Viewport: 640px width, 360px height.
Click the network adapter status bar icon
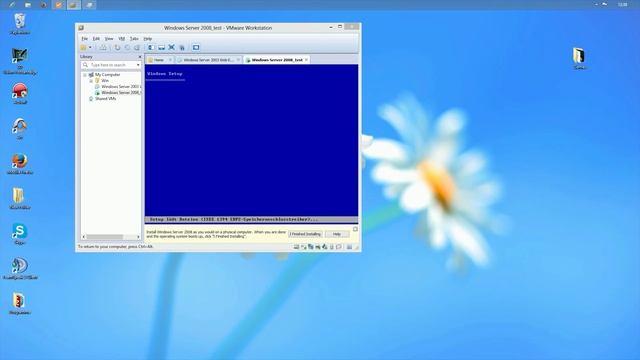pos(311,247)
